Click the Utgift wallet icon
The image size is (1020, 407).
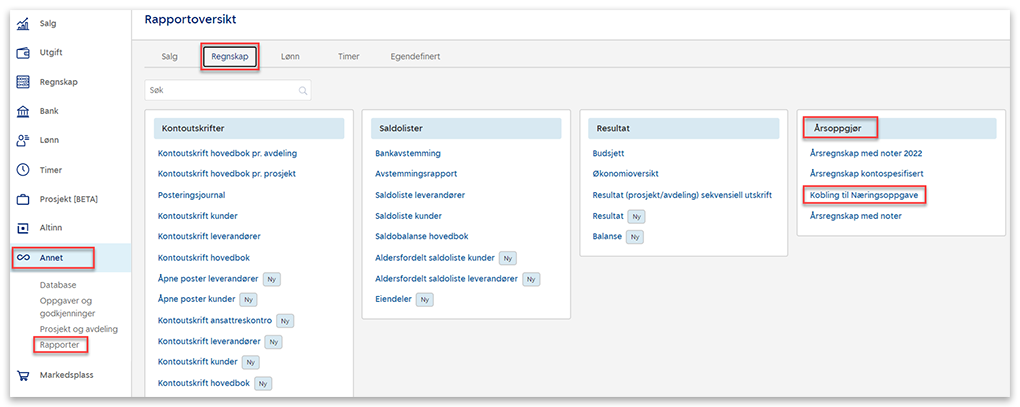click(23, 53)
